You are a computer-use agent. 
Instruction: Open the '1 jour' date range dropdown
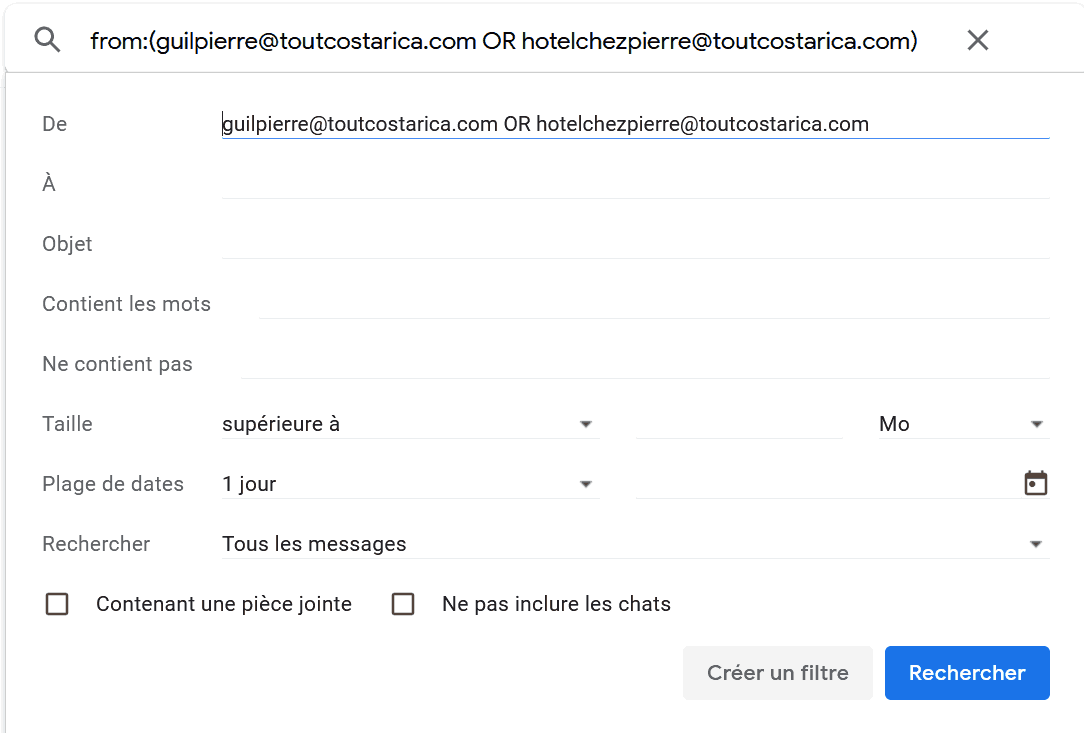(411, 484)
